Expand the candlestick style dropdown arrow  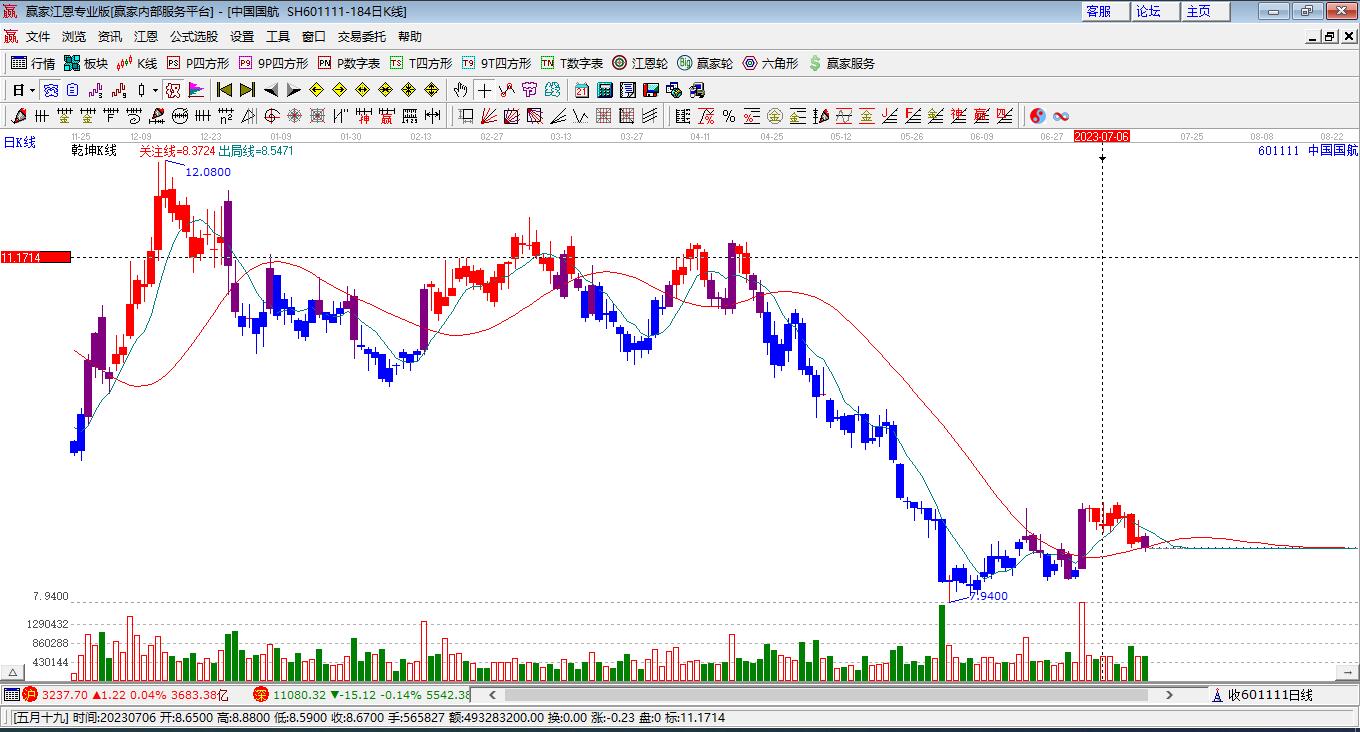coord(155,90)
